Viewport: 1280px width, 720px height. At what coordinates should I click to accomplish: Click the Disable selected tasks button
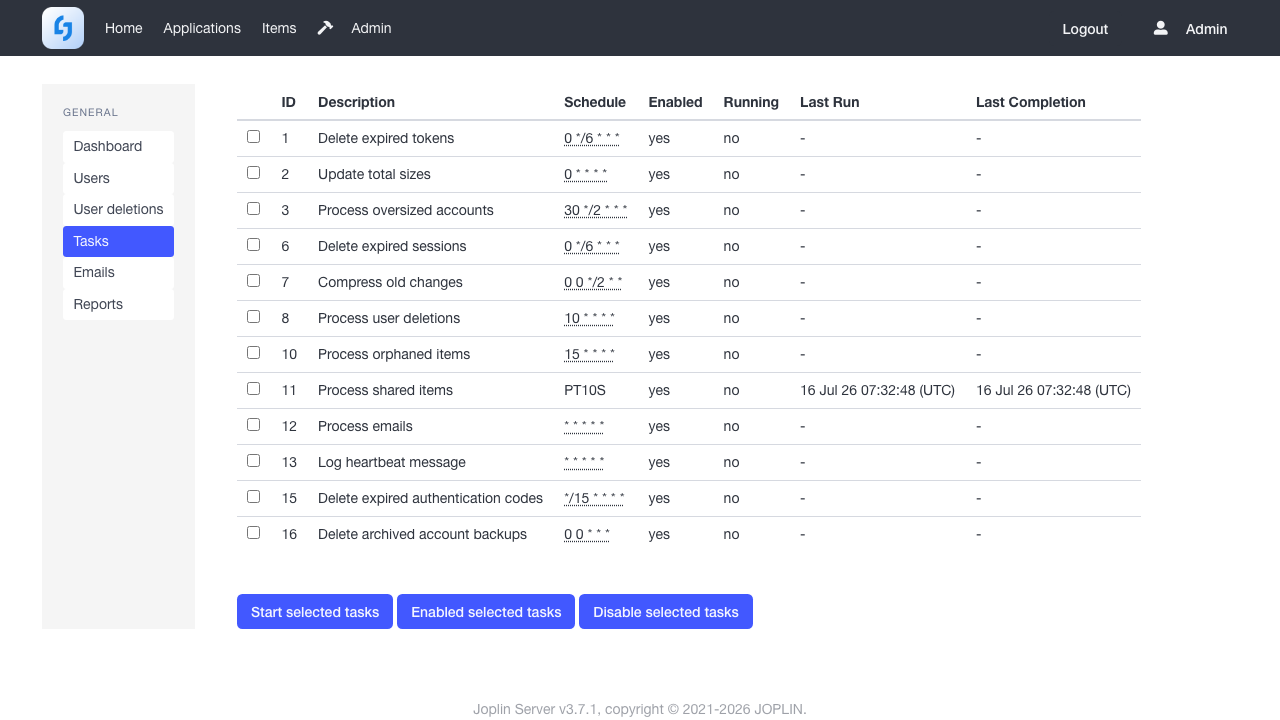click(x=666, y=612)
